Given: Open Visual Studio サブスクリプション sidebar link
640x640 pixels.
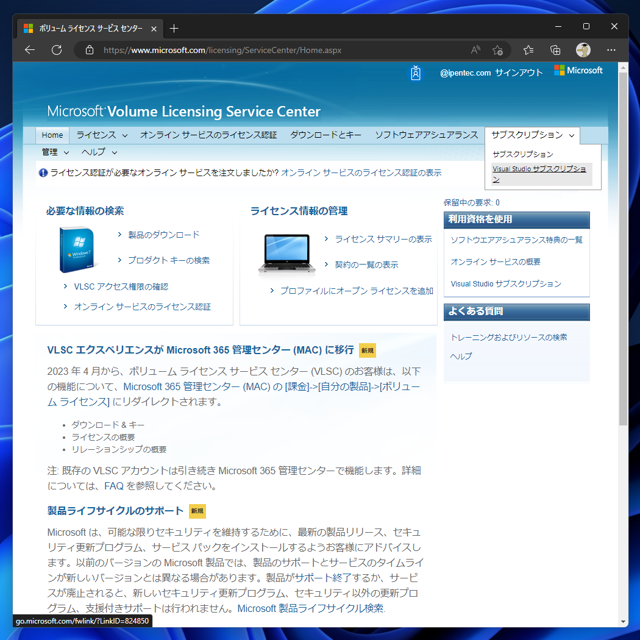Looking at the screenshot, I should click(506, 284).
